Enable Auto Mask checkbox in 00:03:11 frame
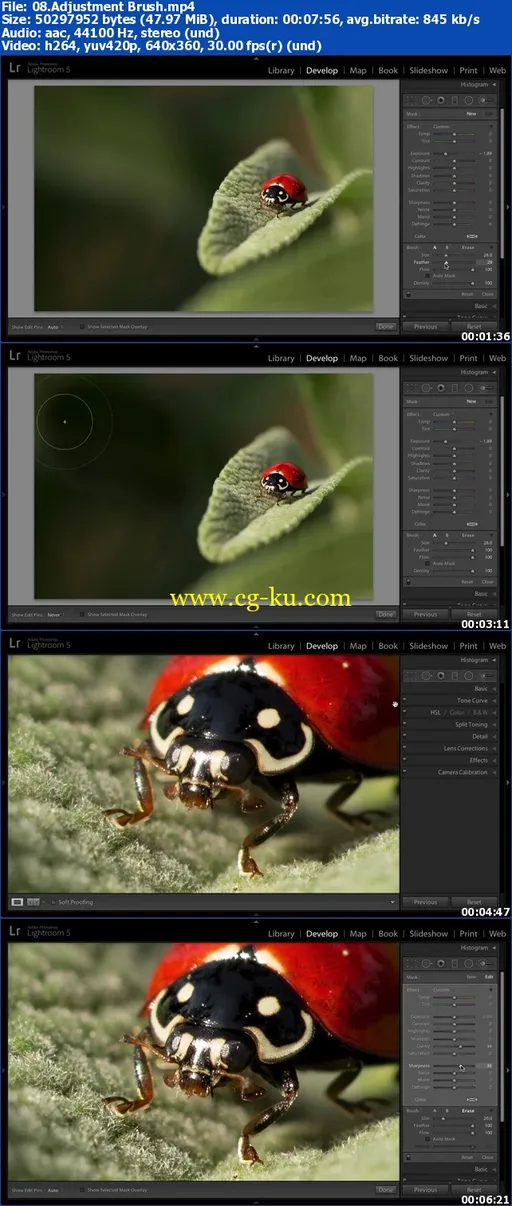512x1206 pixels. [x=427, y=564]
